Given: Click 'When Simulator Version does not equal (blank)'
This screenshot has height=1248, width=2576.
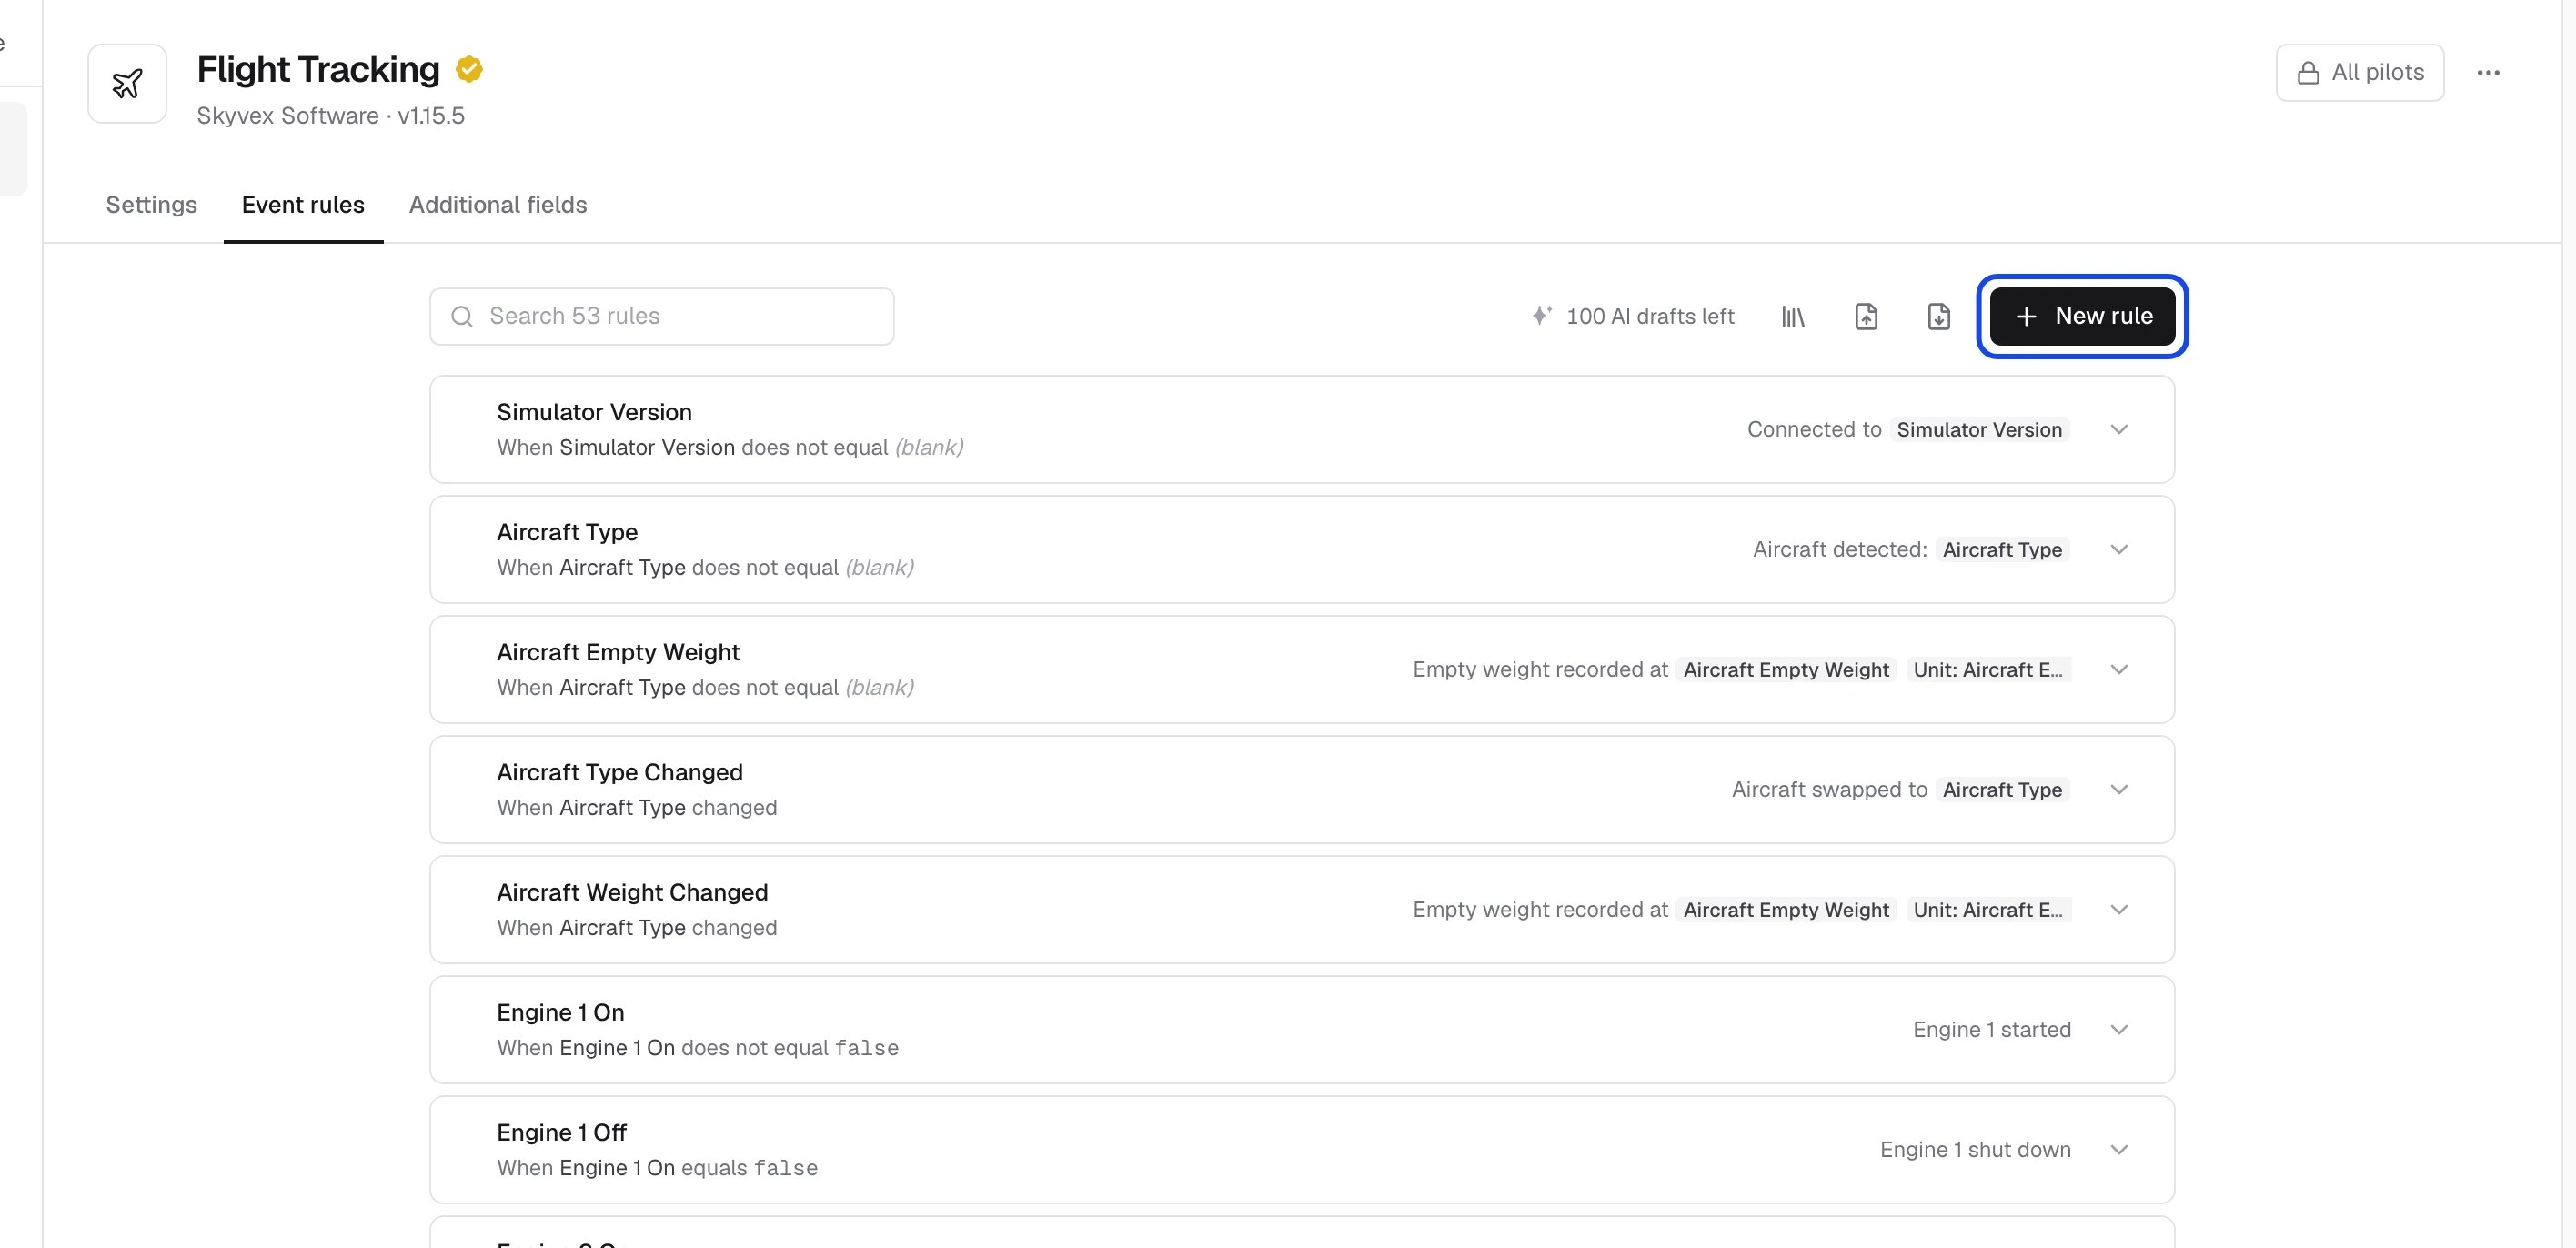Looking at the screenshot, I should click(x=730, y=448).
